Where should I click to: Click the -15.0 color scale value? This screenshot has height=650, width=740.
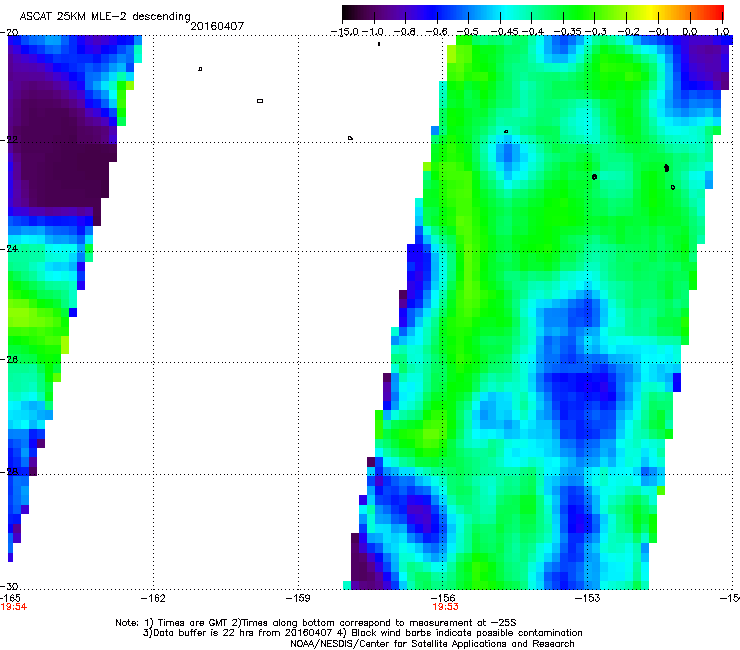[x=345, y=32]
